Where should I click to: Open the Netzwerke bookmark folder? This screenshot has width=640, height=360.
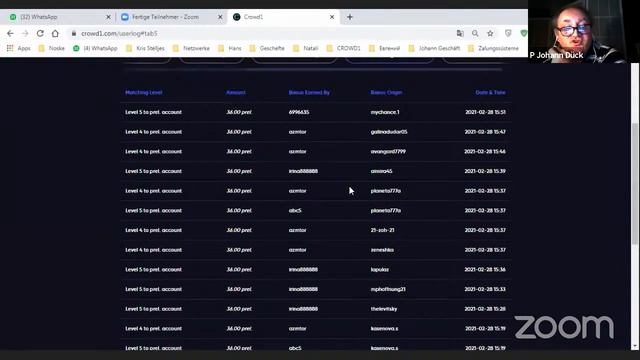point(191,48)
